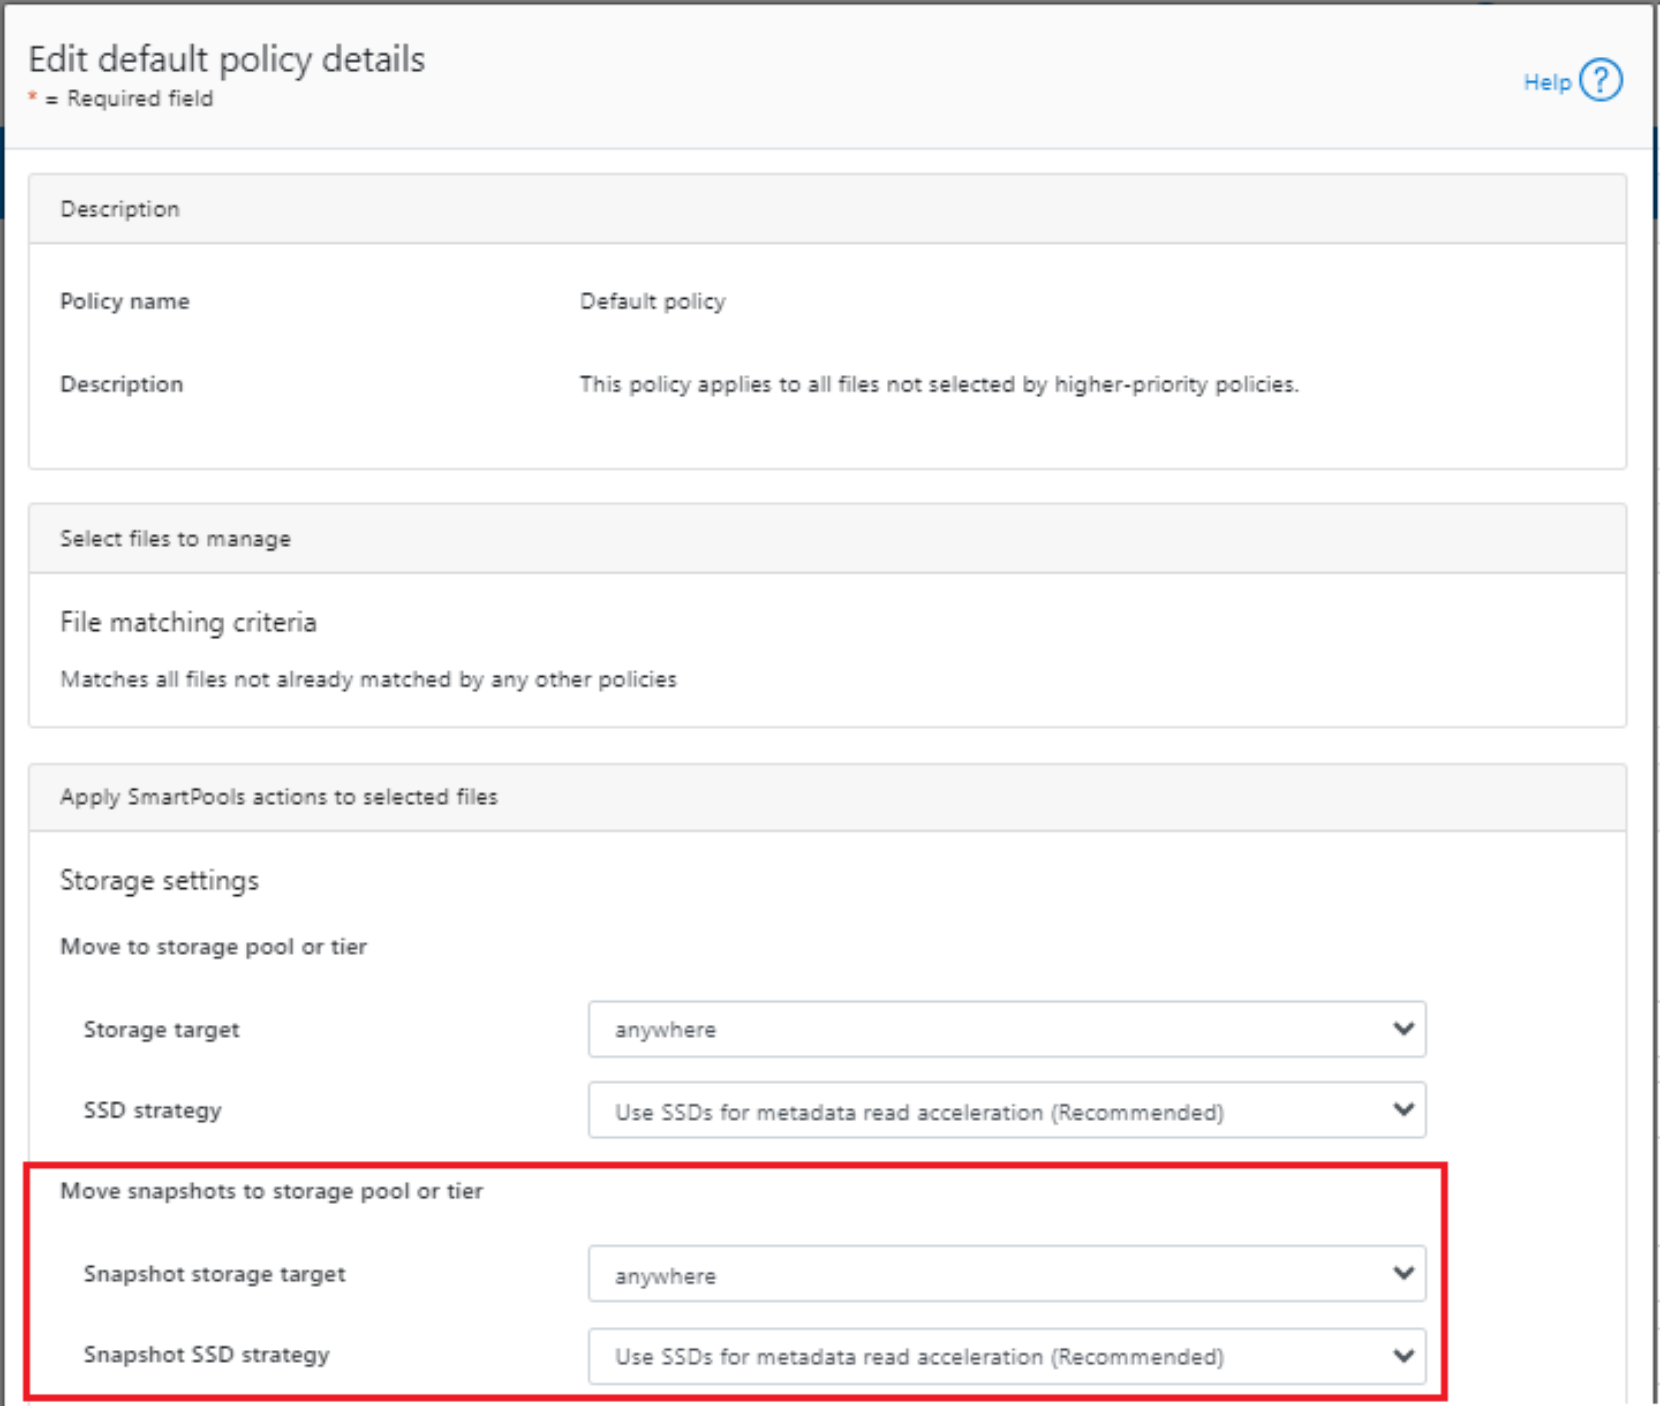This screenshot has width=1661, height=1406.
Task: Click the 'Select files to manage' section header
Action: pos(827,538)
